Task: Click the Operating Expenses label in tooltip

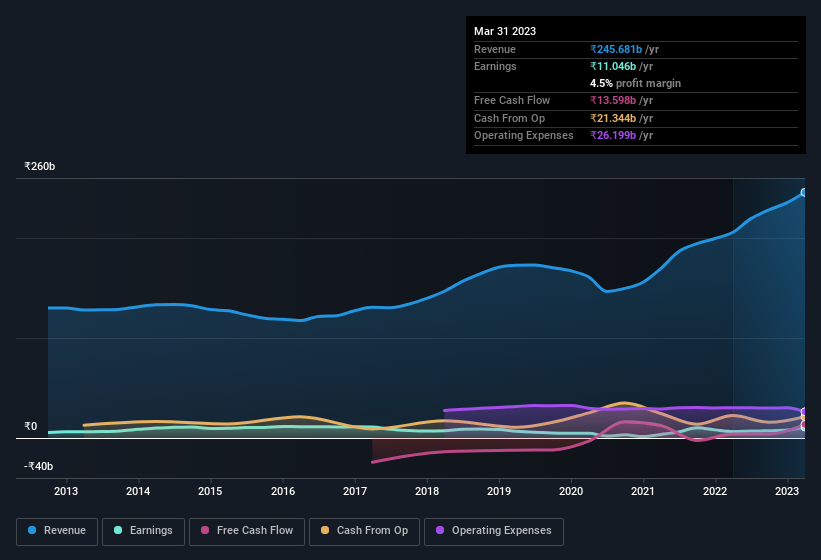Action: click(524, 136)
